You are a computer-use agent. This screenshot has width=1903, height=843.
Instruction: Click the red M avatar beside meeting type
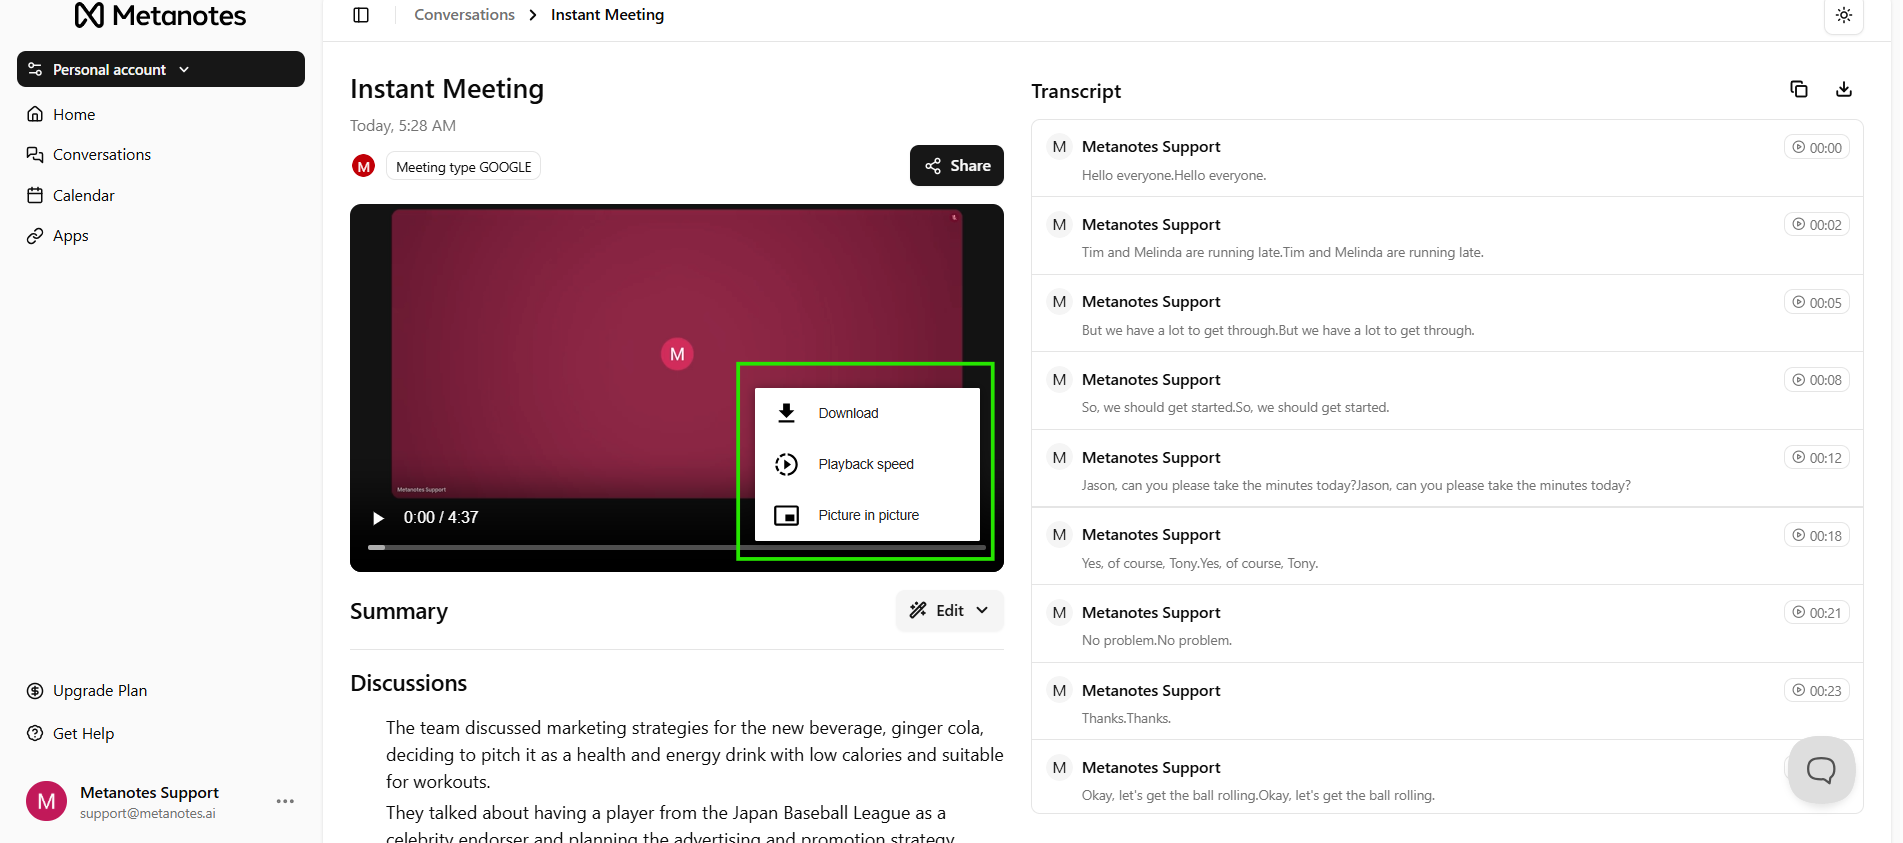364,166
